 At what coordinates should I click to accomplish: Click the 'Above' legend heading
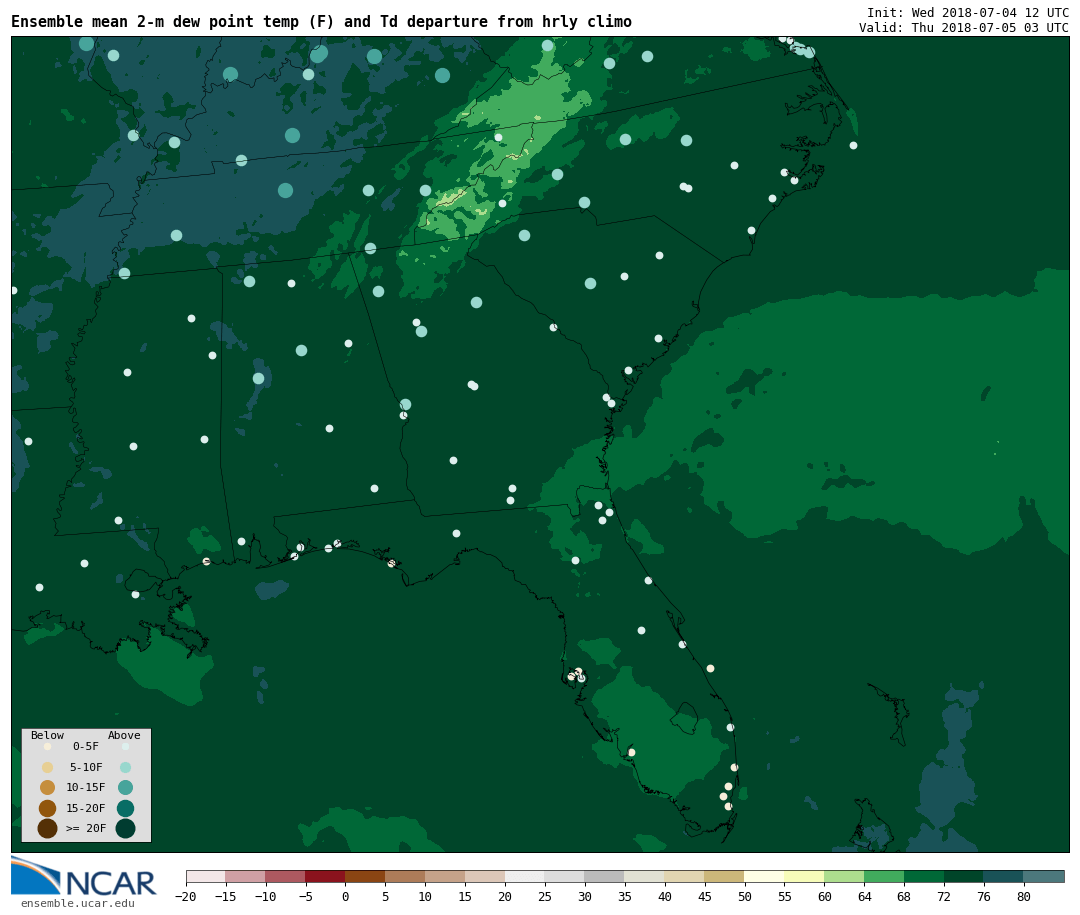(x=124, y=735)
